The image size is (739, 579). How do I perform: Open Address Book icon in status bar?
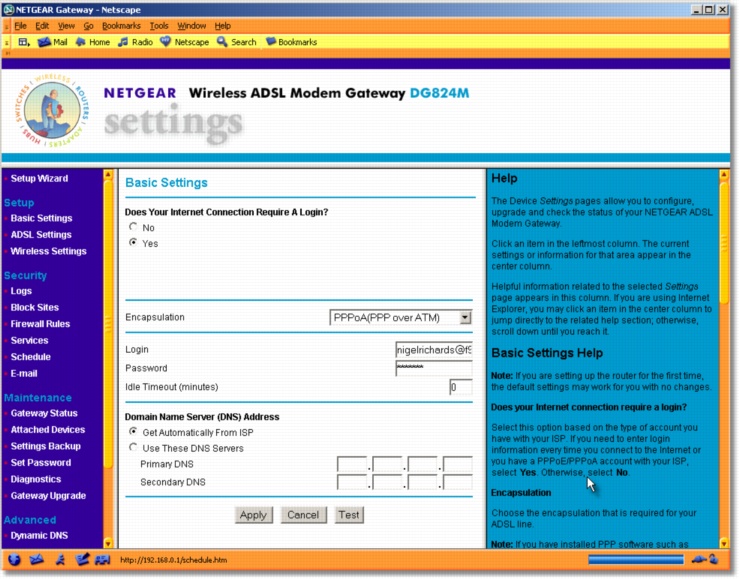[102, 560]
